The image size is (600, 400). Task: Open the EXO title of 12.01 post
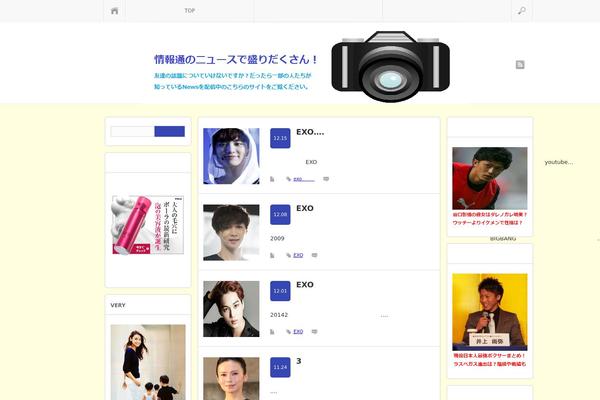pos(305,285)
